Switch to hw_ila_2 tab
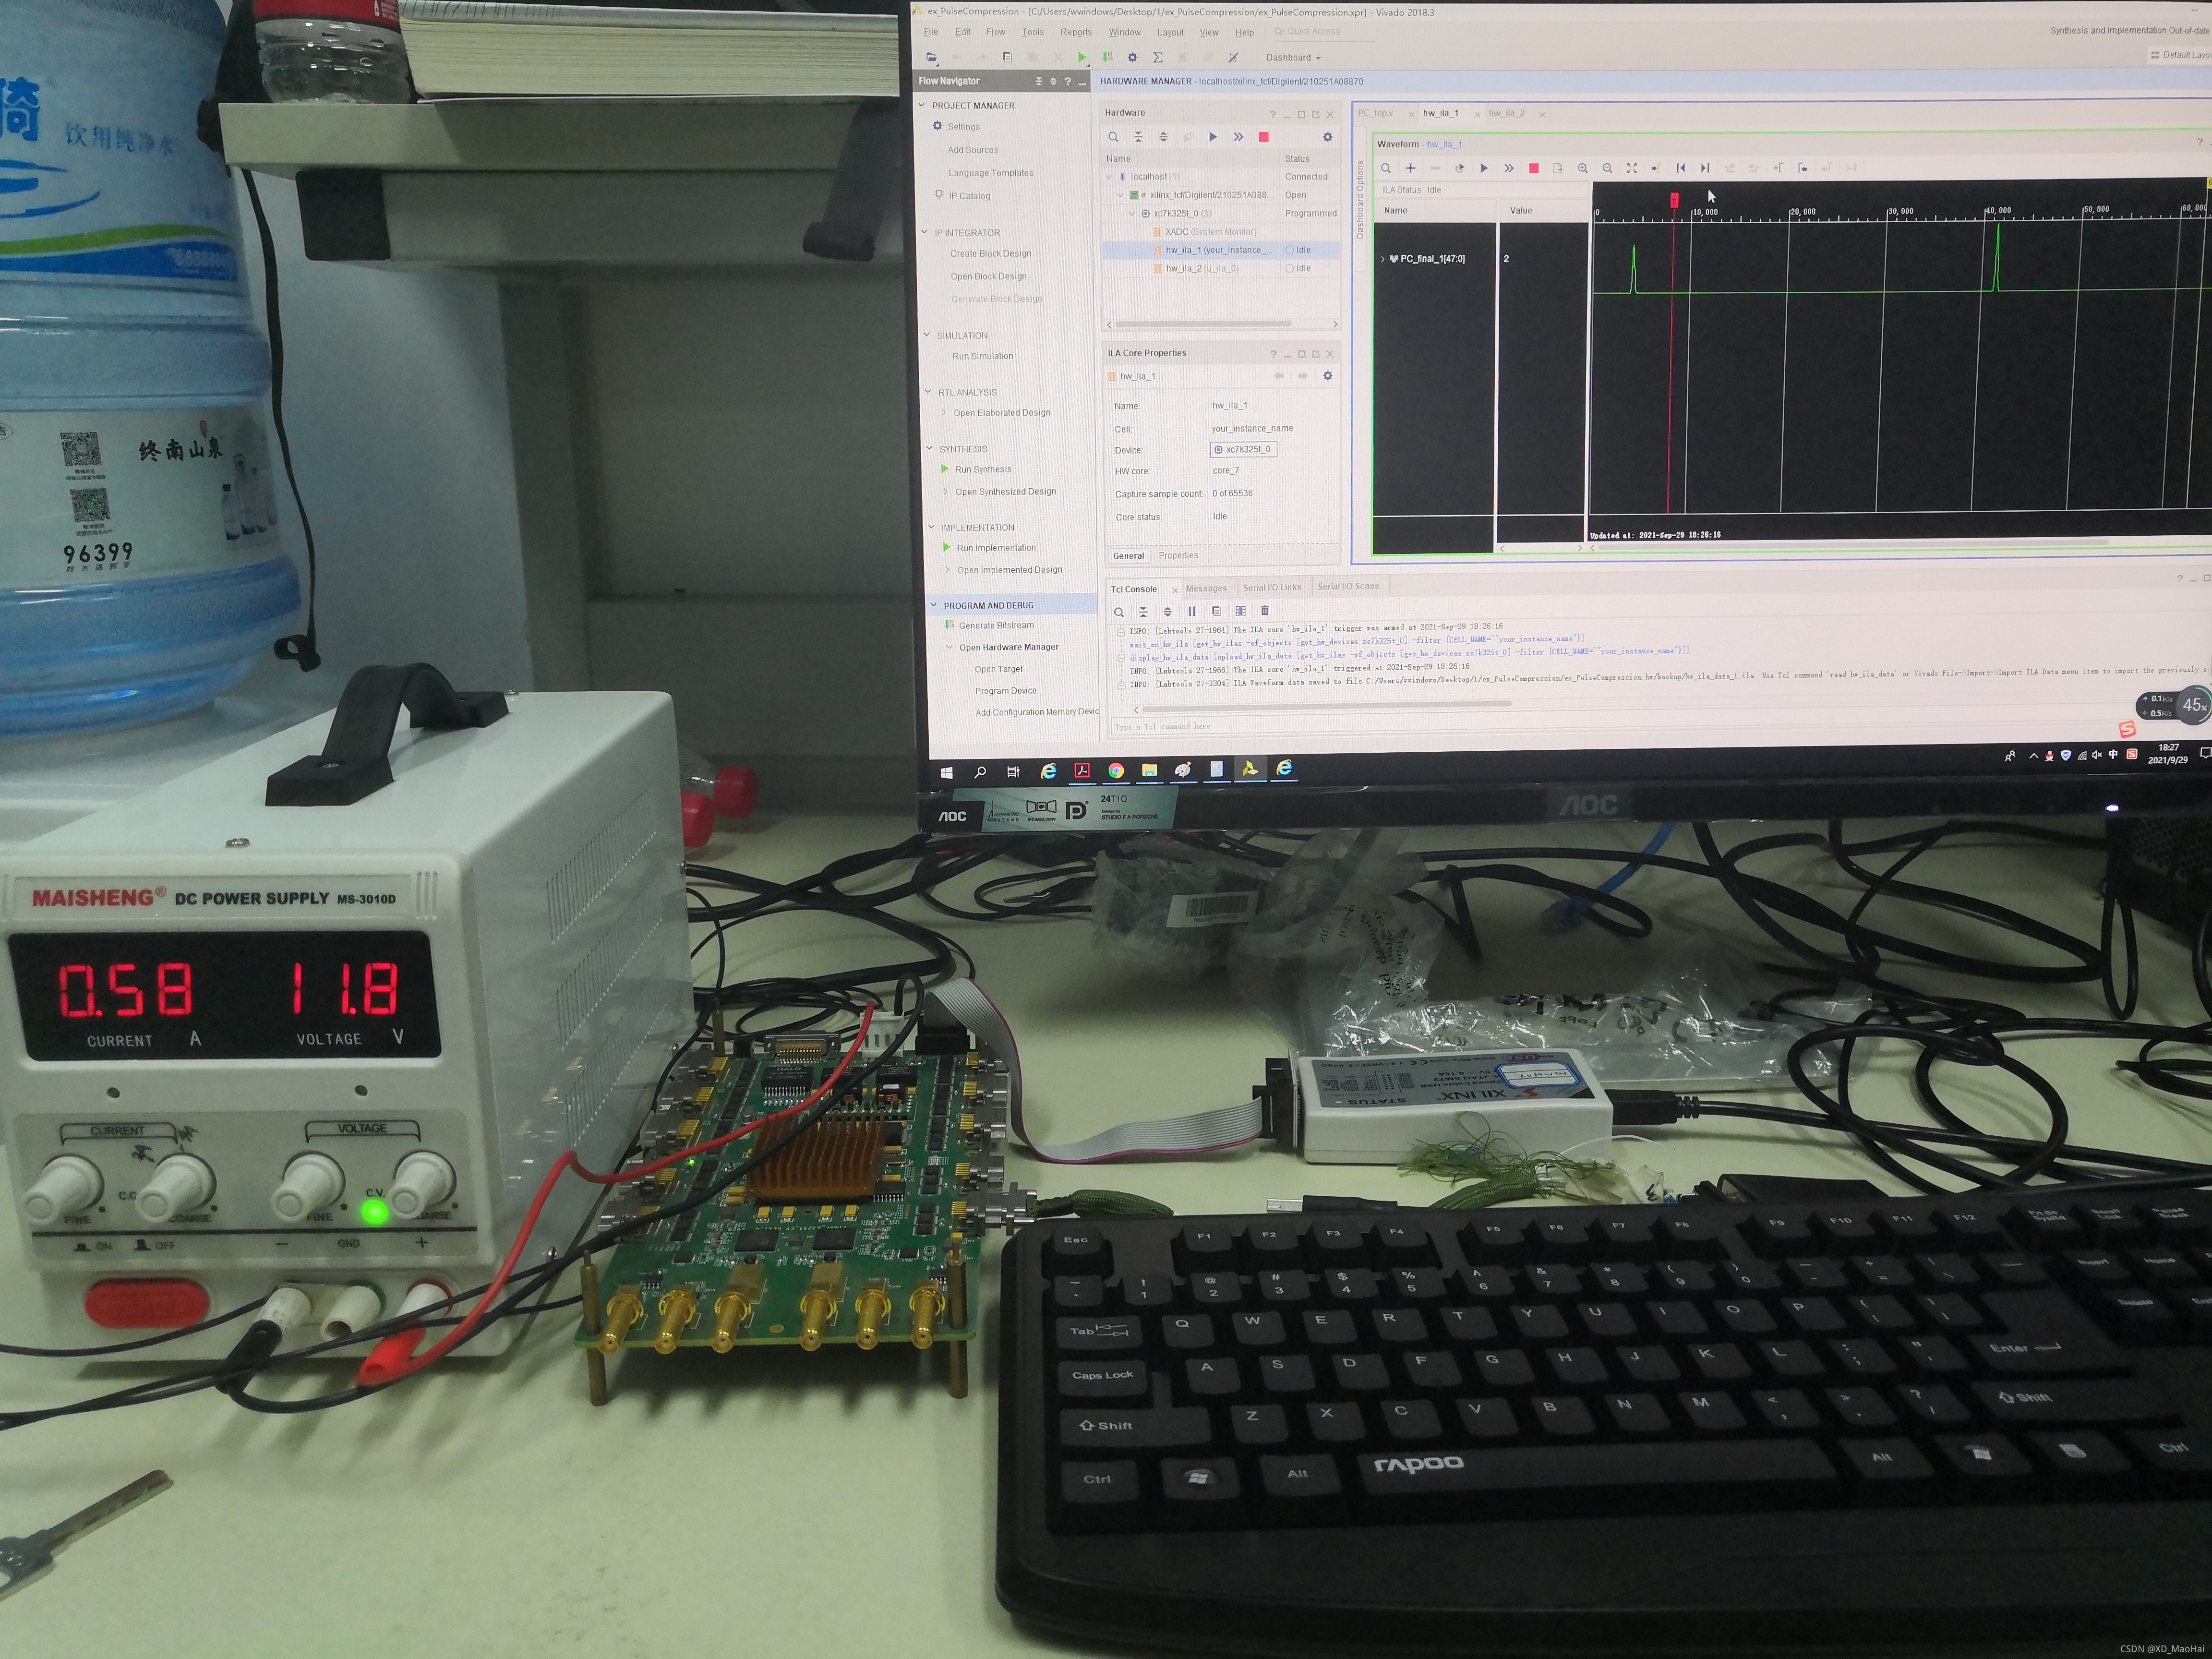The height and width of the screenshot is (1659, 2212). [x=1506, y=113]
